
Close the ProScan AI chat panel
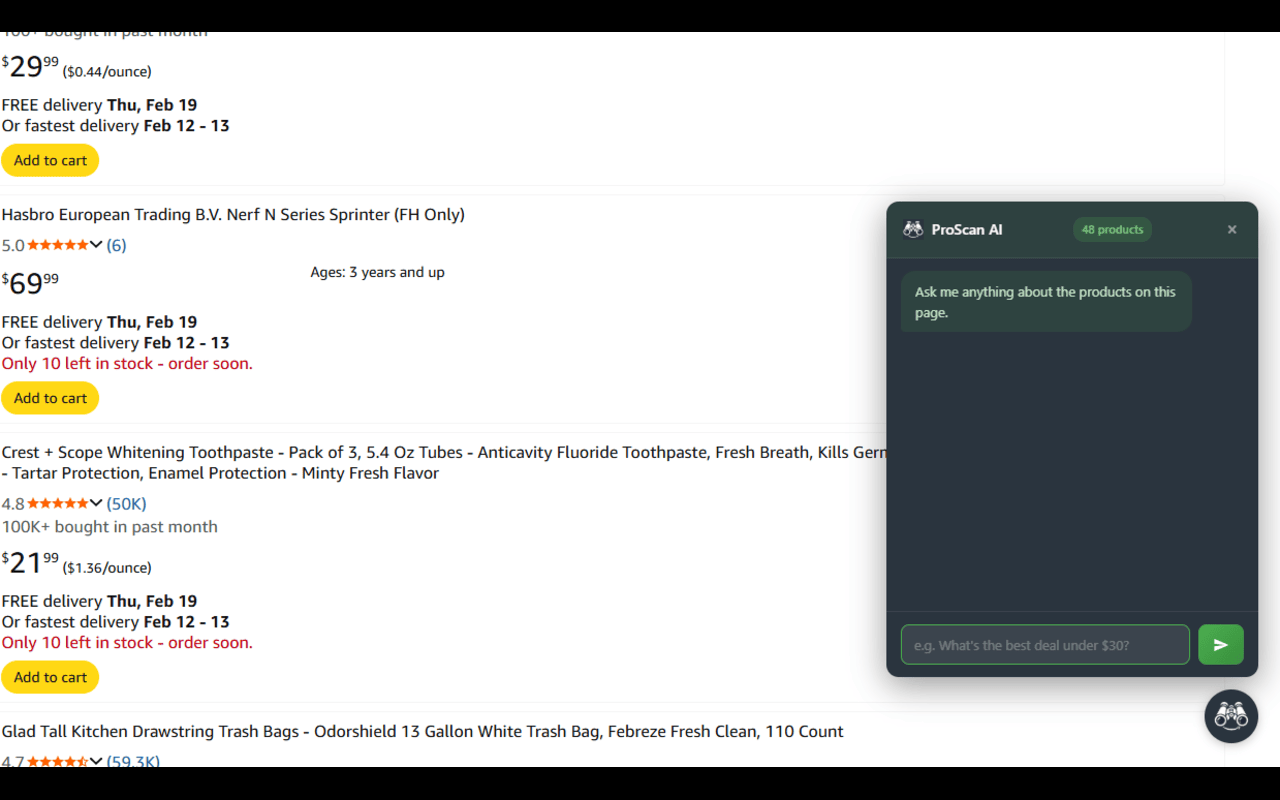click(x=1232, y=230)
